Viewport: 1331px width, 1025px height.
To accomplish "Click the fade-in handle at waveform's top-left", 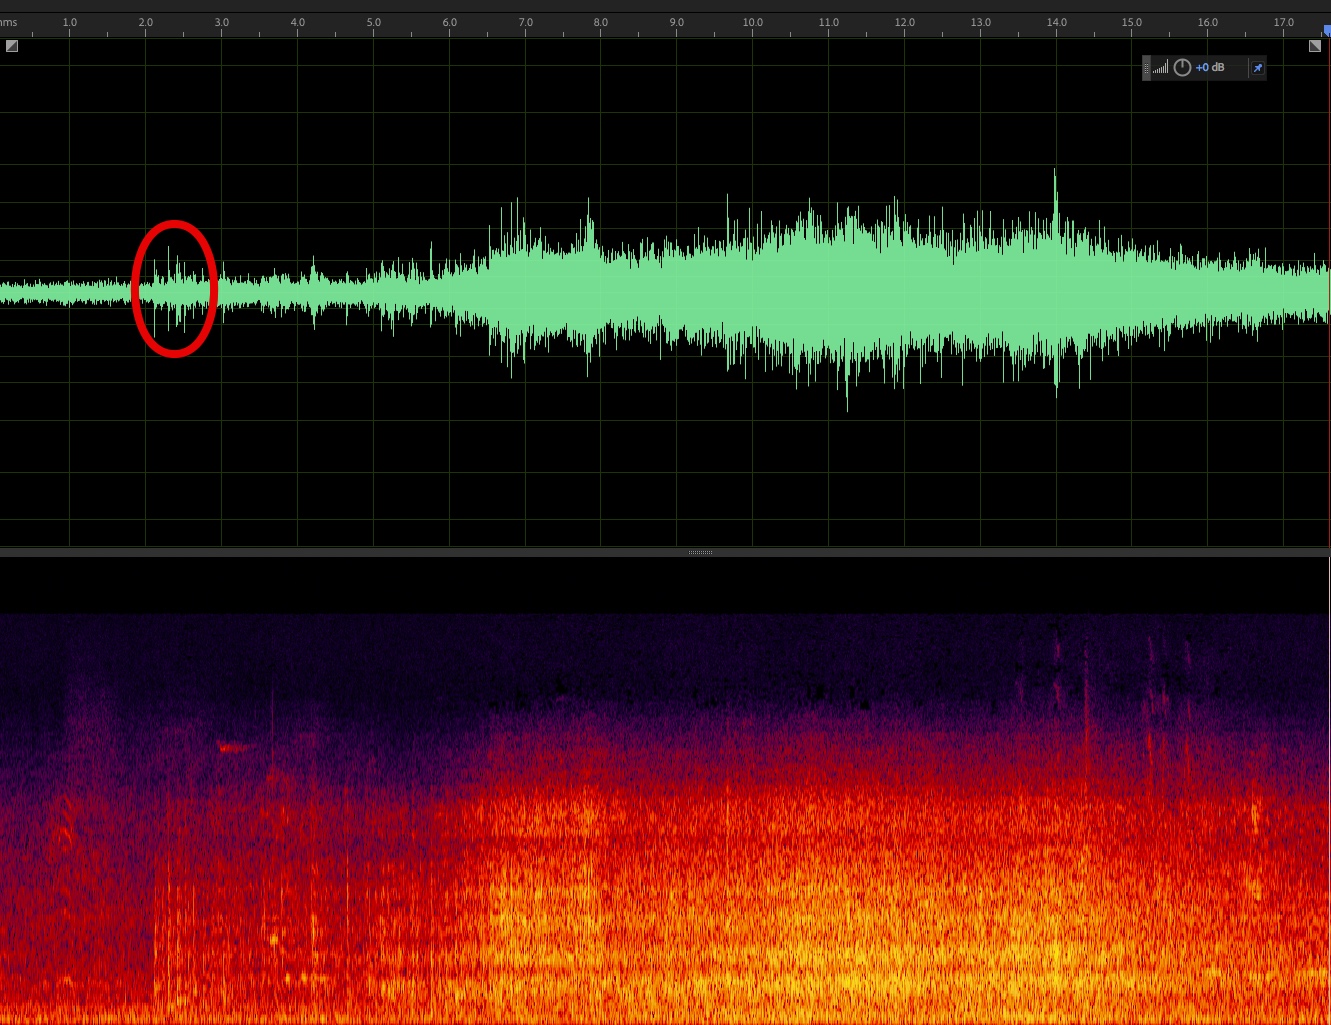I will [12, 46].
